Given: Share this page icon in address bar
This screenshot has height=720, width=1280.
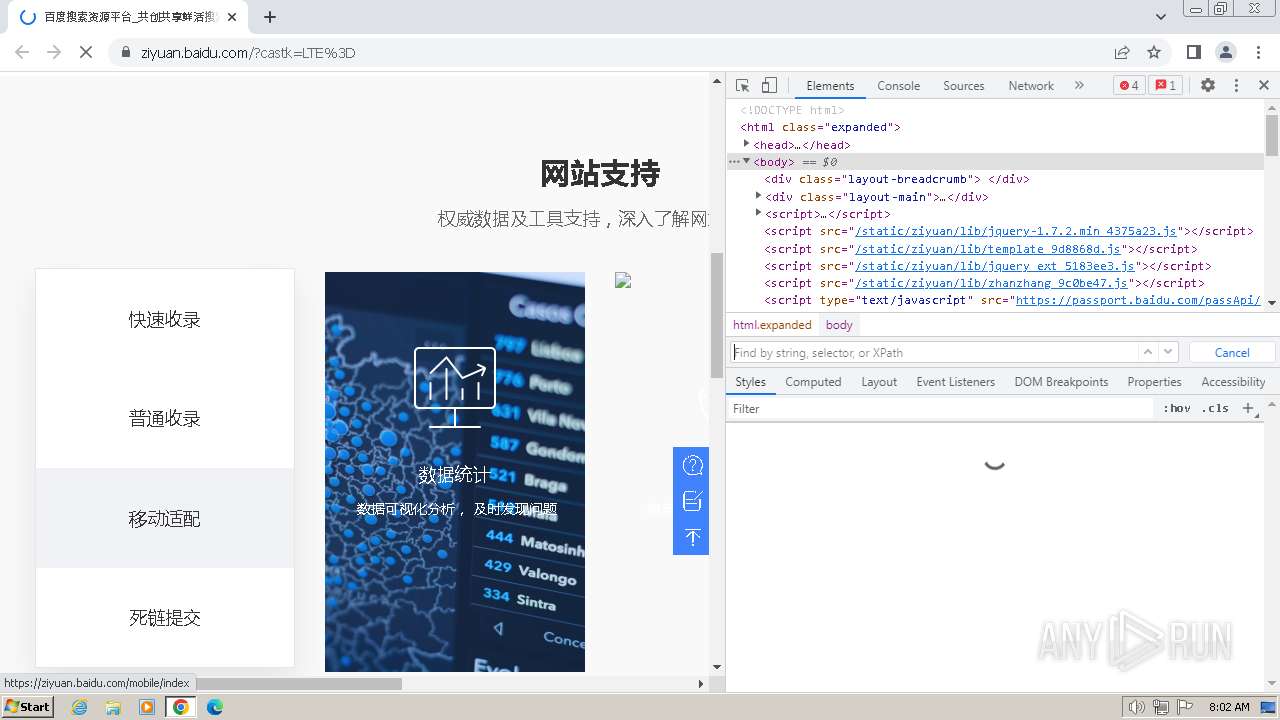Looking at the screenshot, I should (x=1122, y=52).
